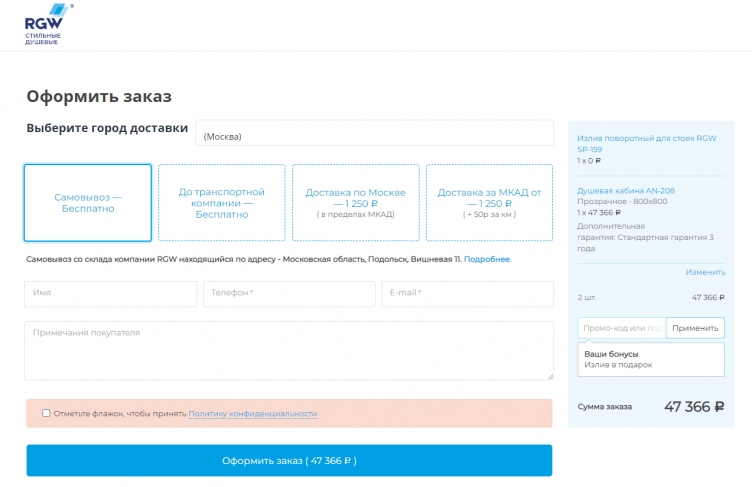The image size is (752, 487).
Task: Click the Выберите город доставки label
Action: (x=107, y=128)
